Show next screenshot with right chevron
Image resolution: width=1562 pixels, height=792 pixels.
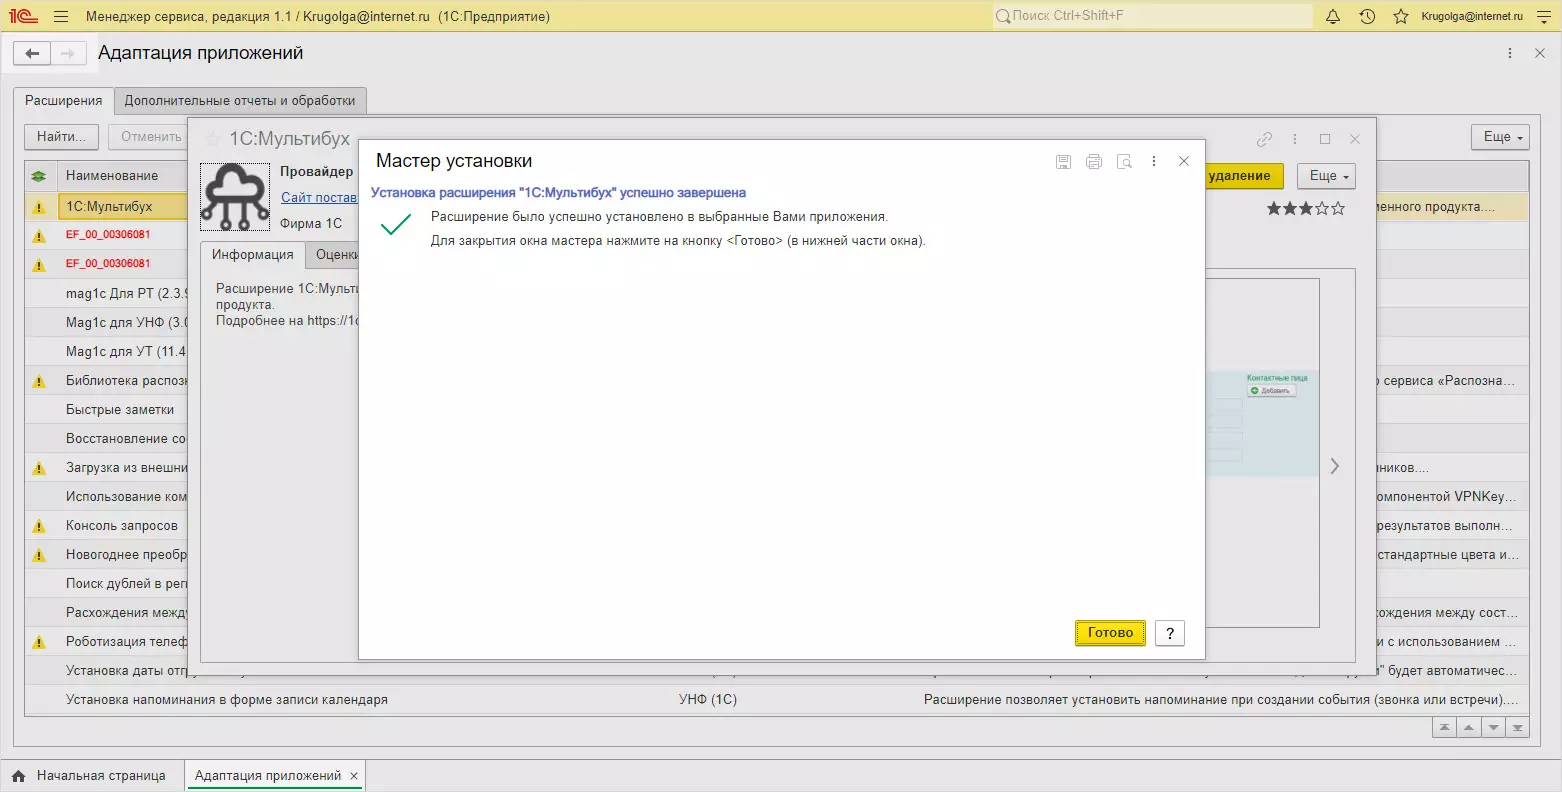click(1334, 466)
